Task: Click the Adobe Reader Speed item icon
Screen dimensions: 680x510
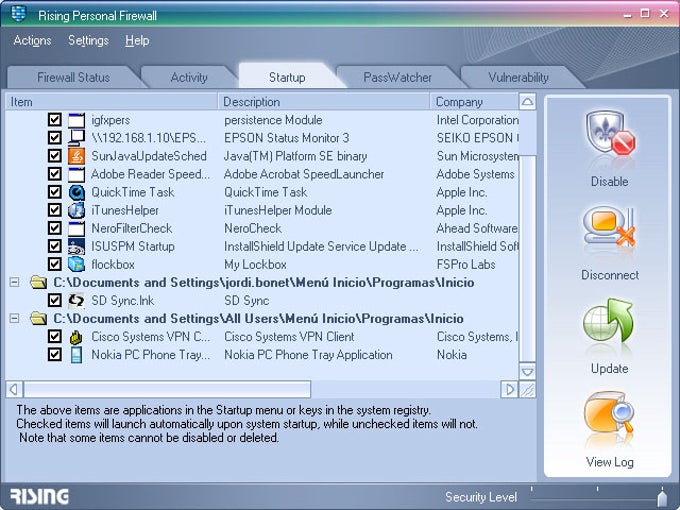Action: pyautogui.click(x=76, y=174)
